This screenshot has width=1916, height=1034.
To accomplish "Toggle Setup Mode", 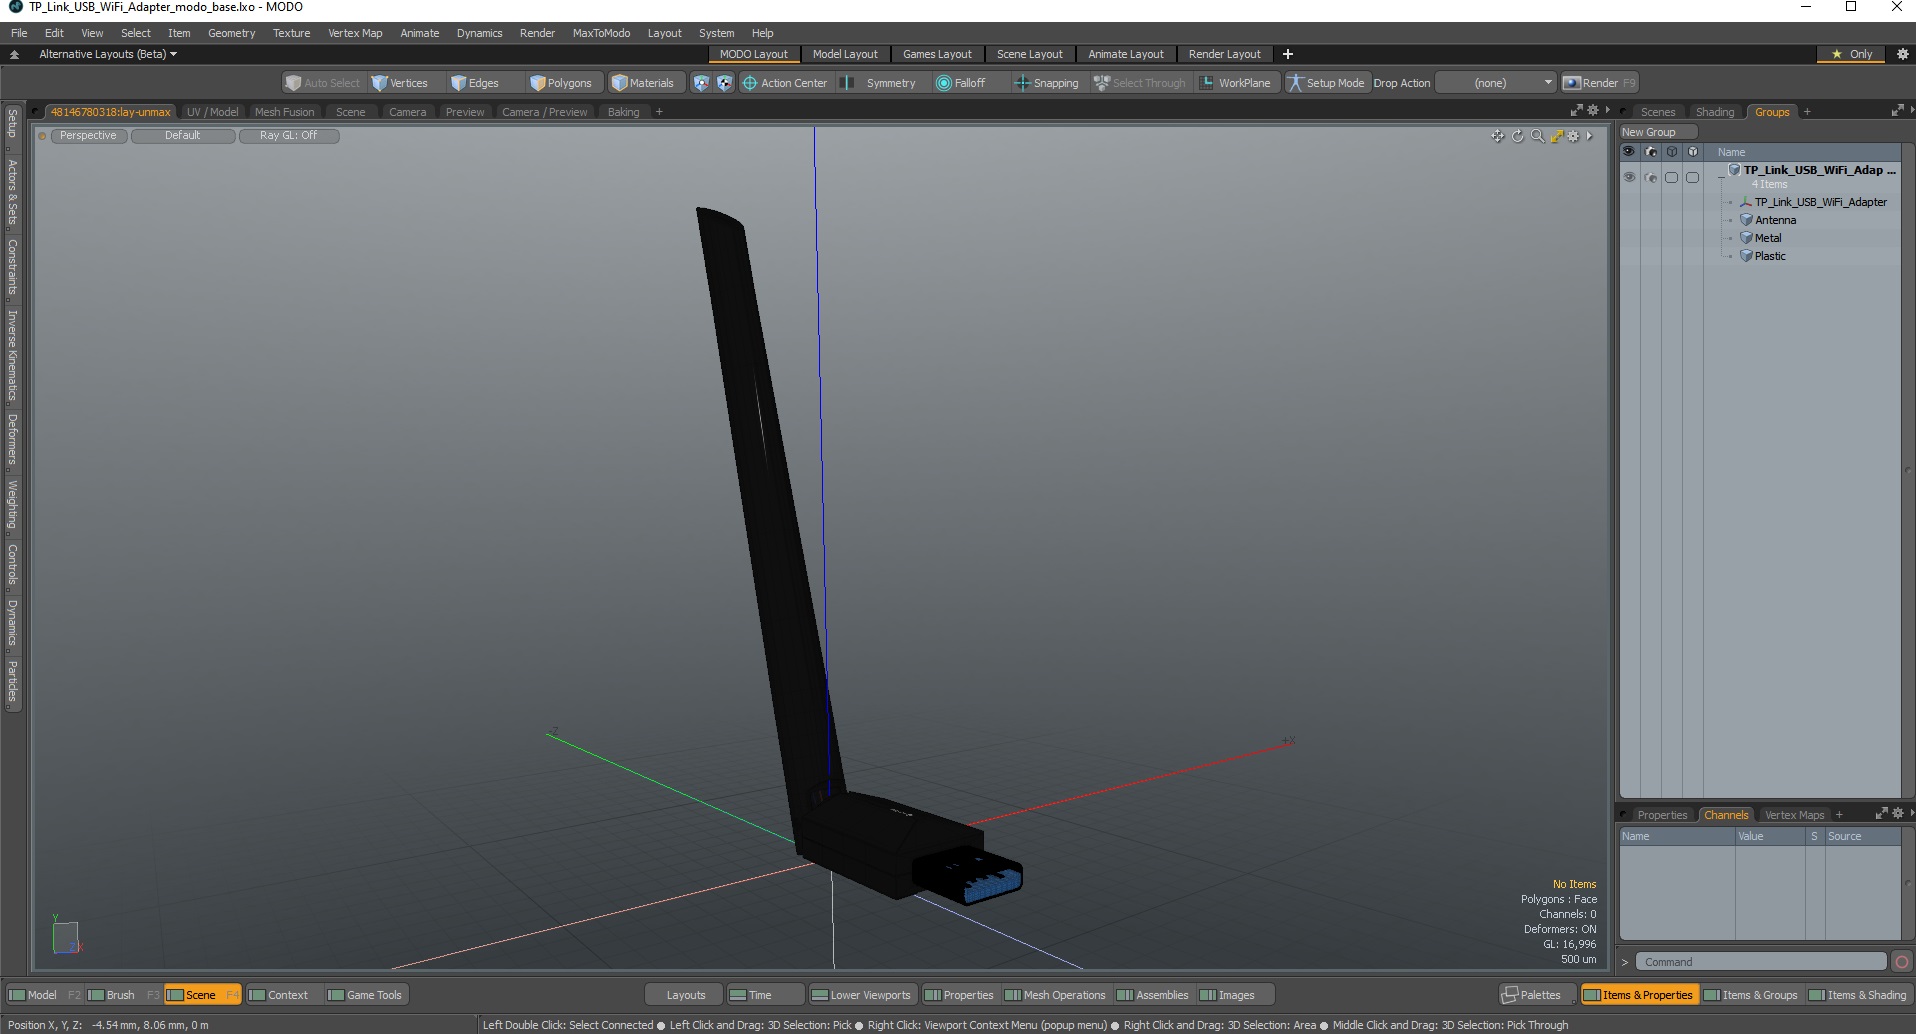I will click(x=1326, y=83).
